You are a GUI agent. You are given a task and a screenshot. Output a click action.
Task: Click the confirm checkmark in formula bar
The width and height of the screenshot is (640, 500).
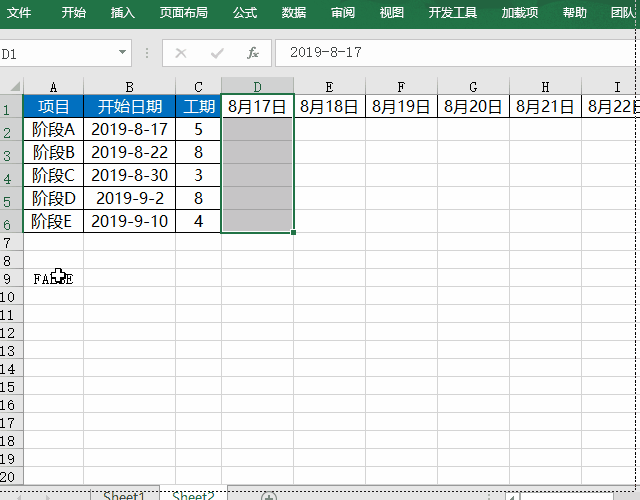pyautogui.click(x=217, y=53)
